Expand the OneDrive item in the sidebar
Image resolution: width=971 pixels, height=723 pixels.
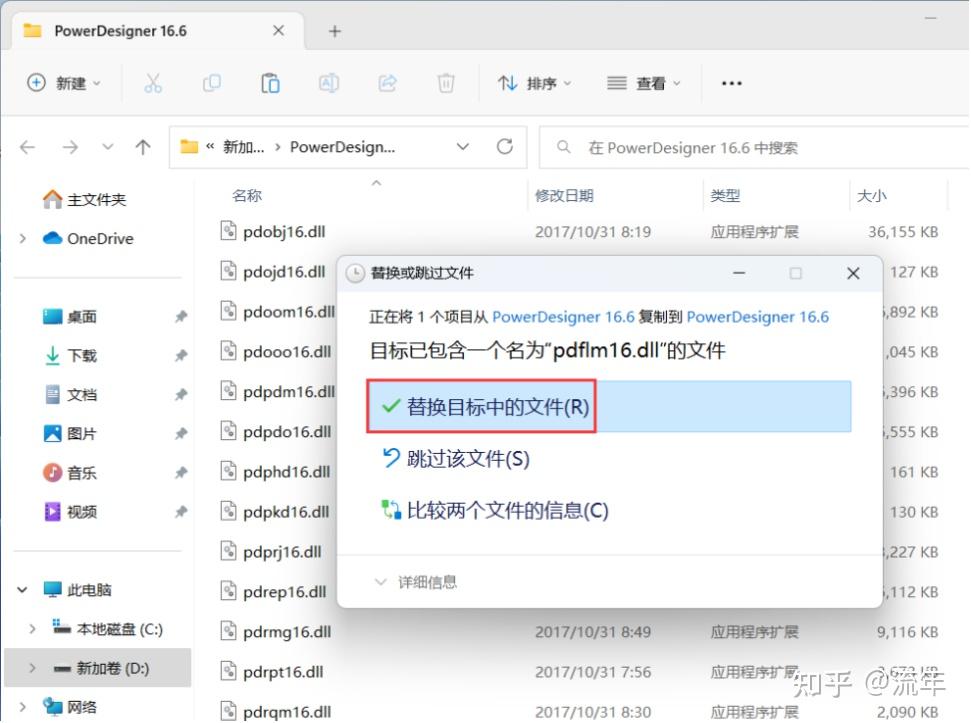(x=22, y=238)
